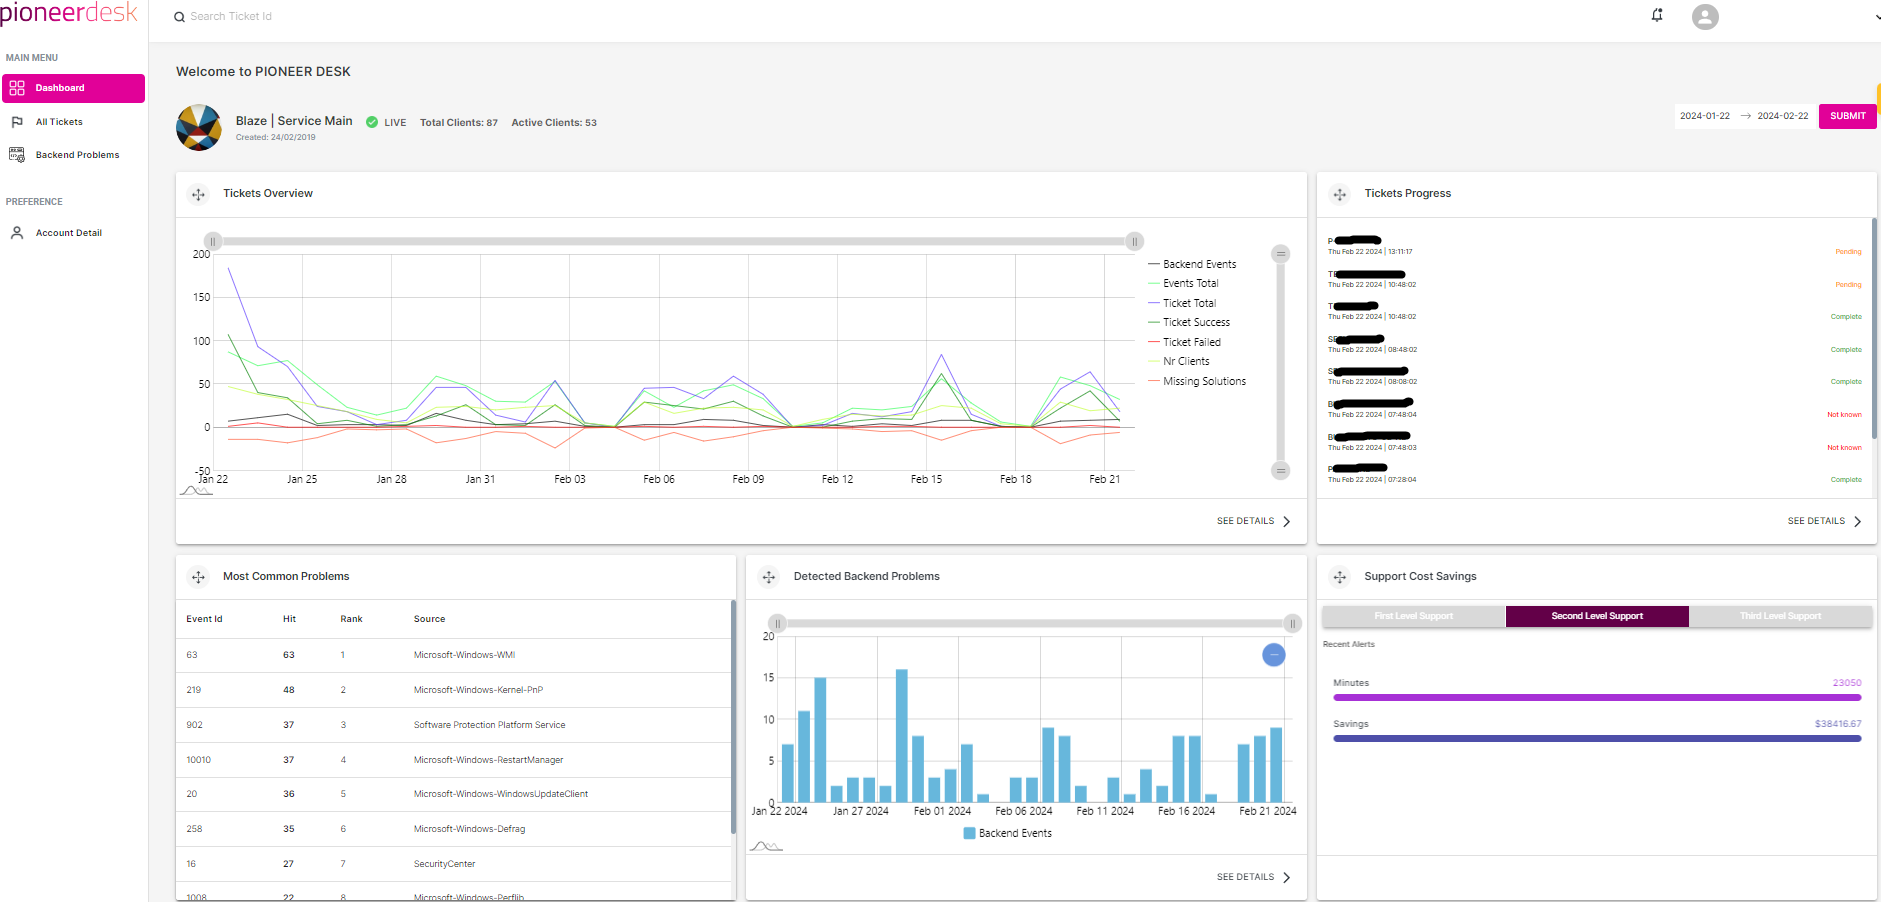Click the Backend Problems server icon

click(17, 155)
